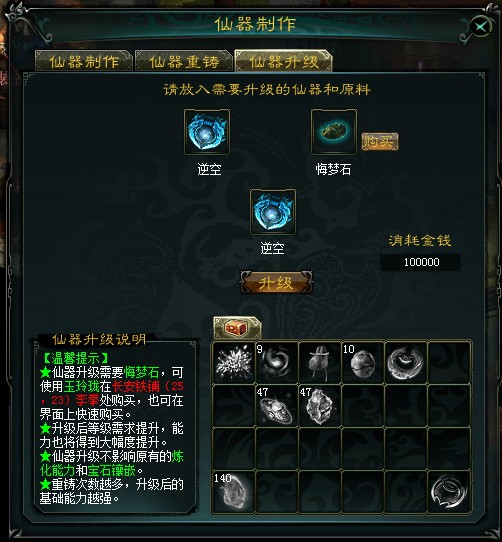Select the spiral galaxy item with count 9

(277, 362)
